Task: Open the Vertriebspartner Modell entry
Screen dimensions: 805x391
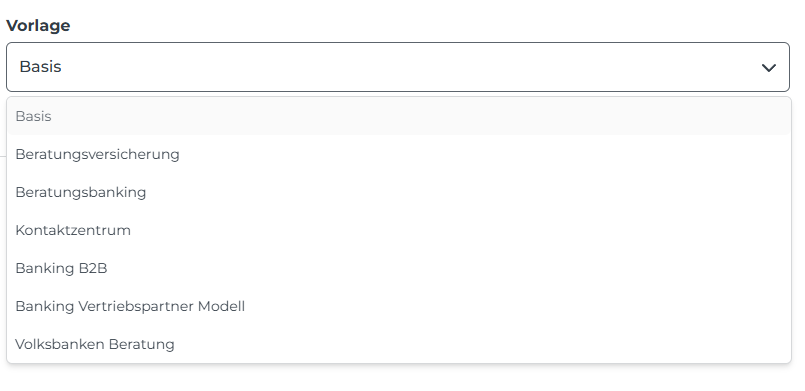Action: (x=398, y=306)
